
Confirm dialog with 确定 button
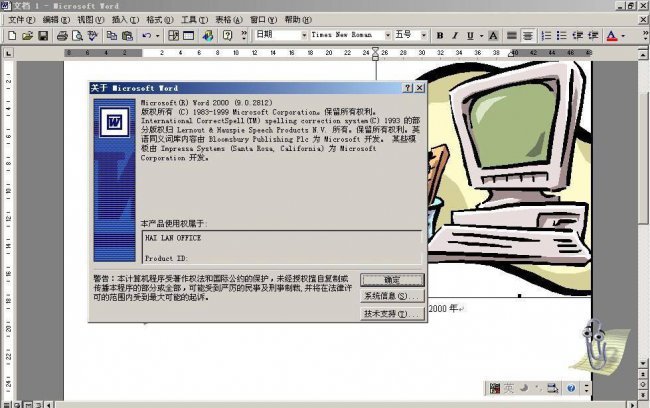click(392, 280)
